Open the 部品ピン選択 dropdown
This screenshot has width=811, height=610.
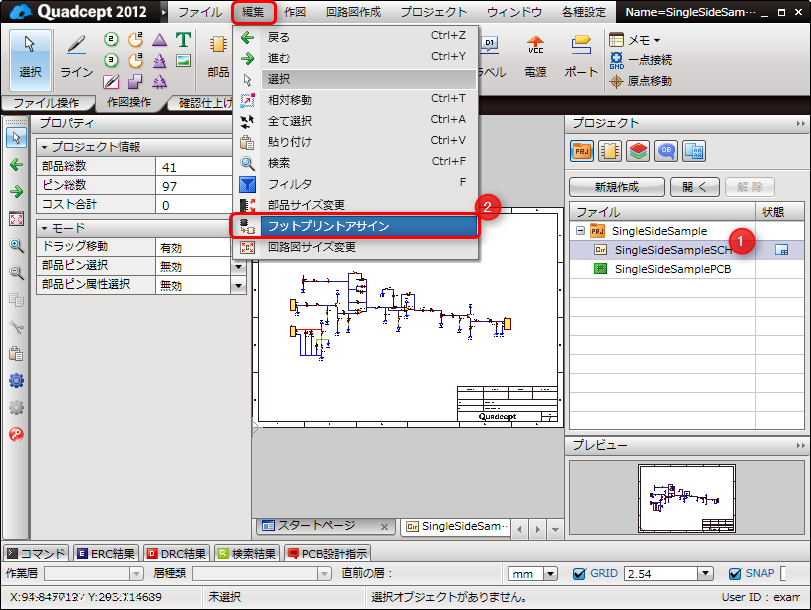[238, 266]
